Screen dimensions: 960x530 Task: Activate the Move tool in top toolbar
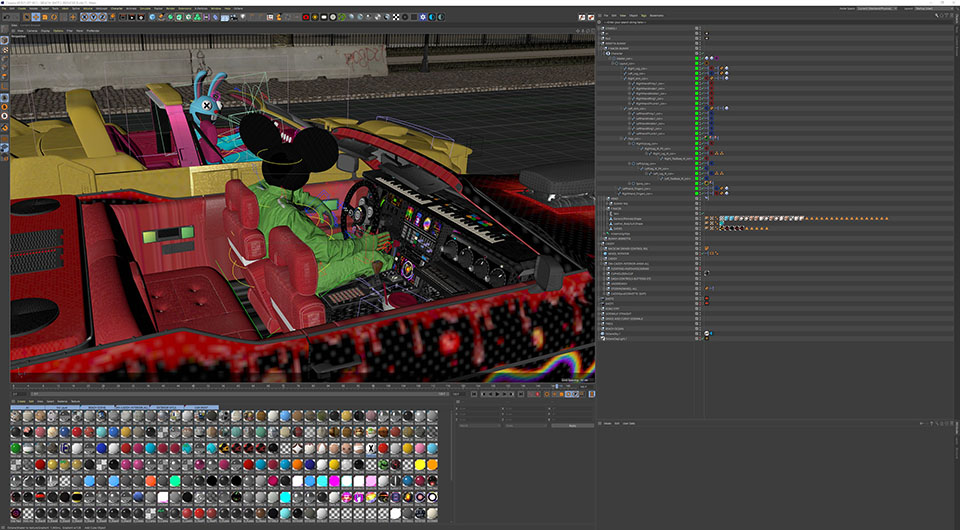pyautogui.click(x=36, y=17)
